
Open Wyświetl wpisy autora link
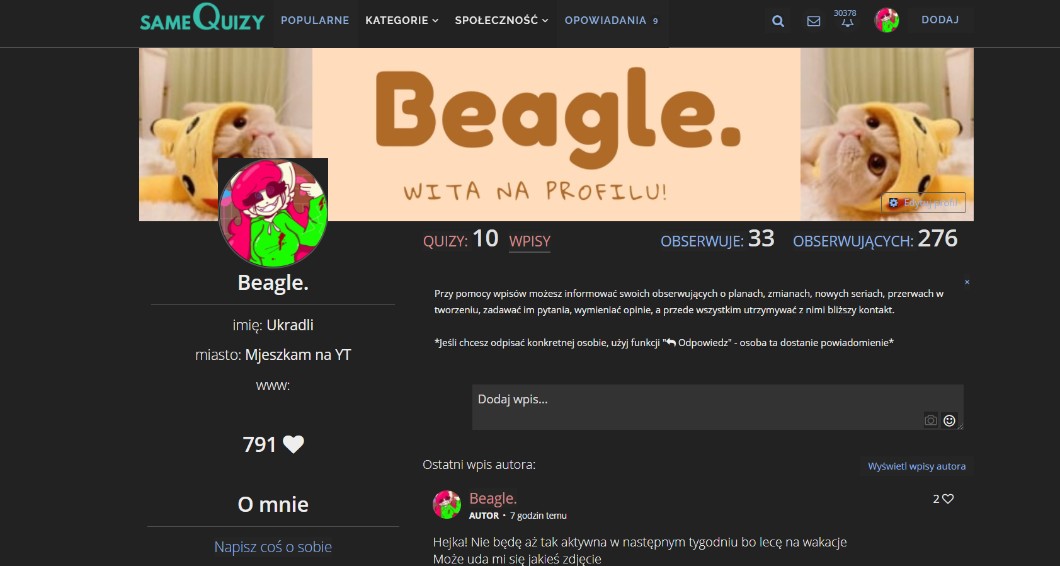click(x=917, y=467)
